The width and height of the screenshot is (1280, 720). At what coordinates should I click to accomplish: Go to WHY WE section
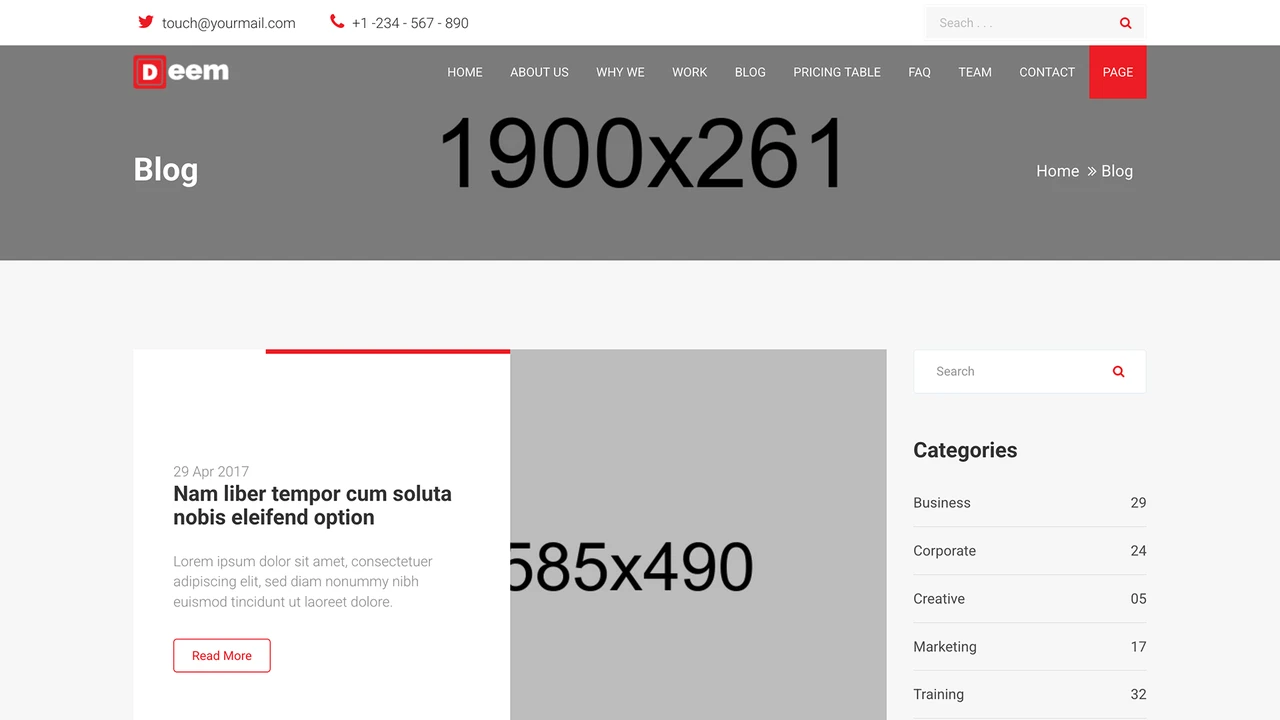(620, 72)
